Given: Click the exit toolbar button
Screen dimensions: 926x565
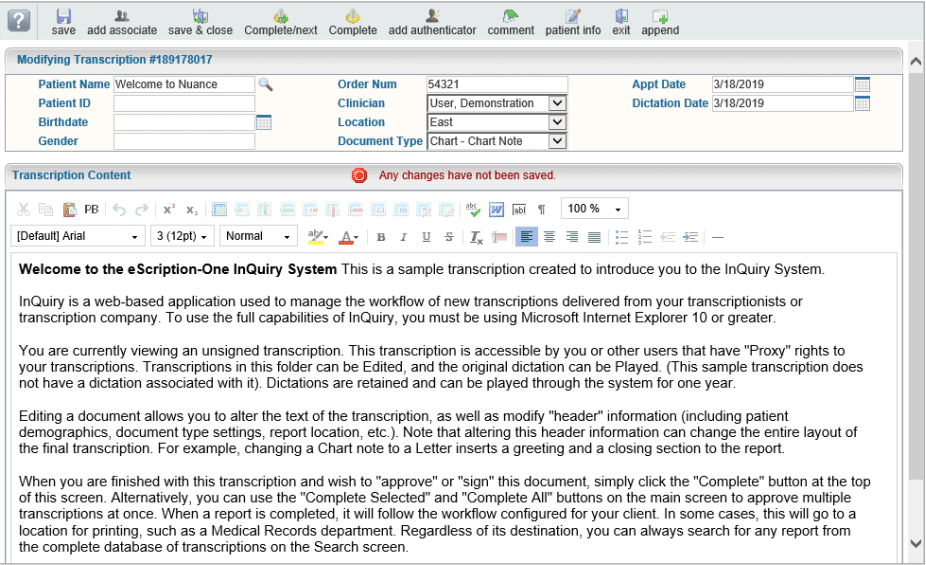Looking at the screenshot, I should click(x=621, y=22).
